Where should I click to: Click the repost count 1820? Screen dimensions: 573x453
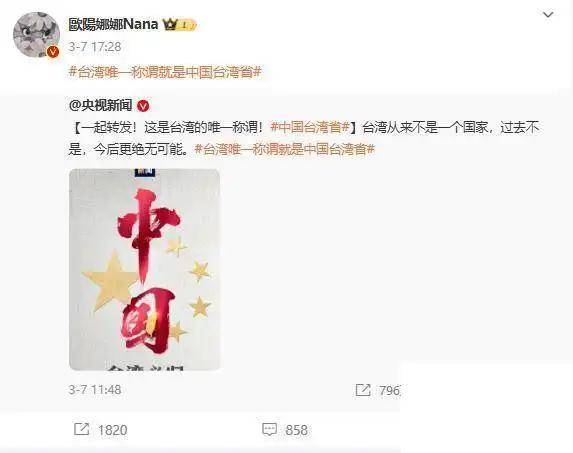113,430
